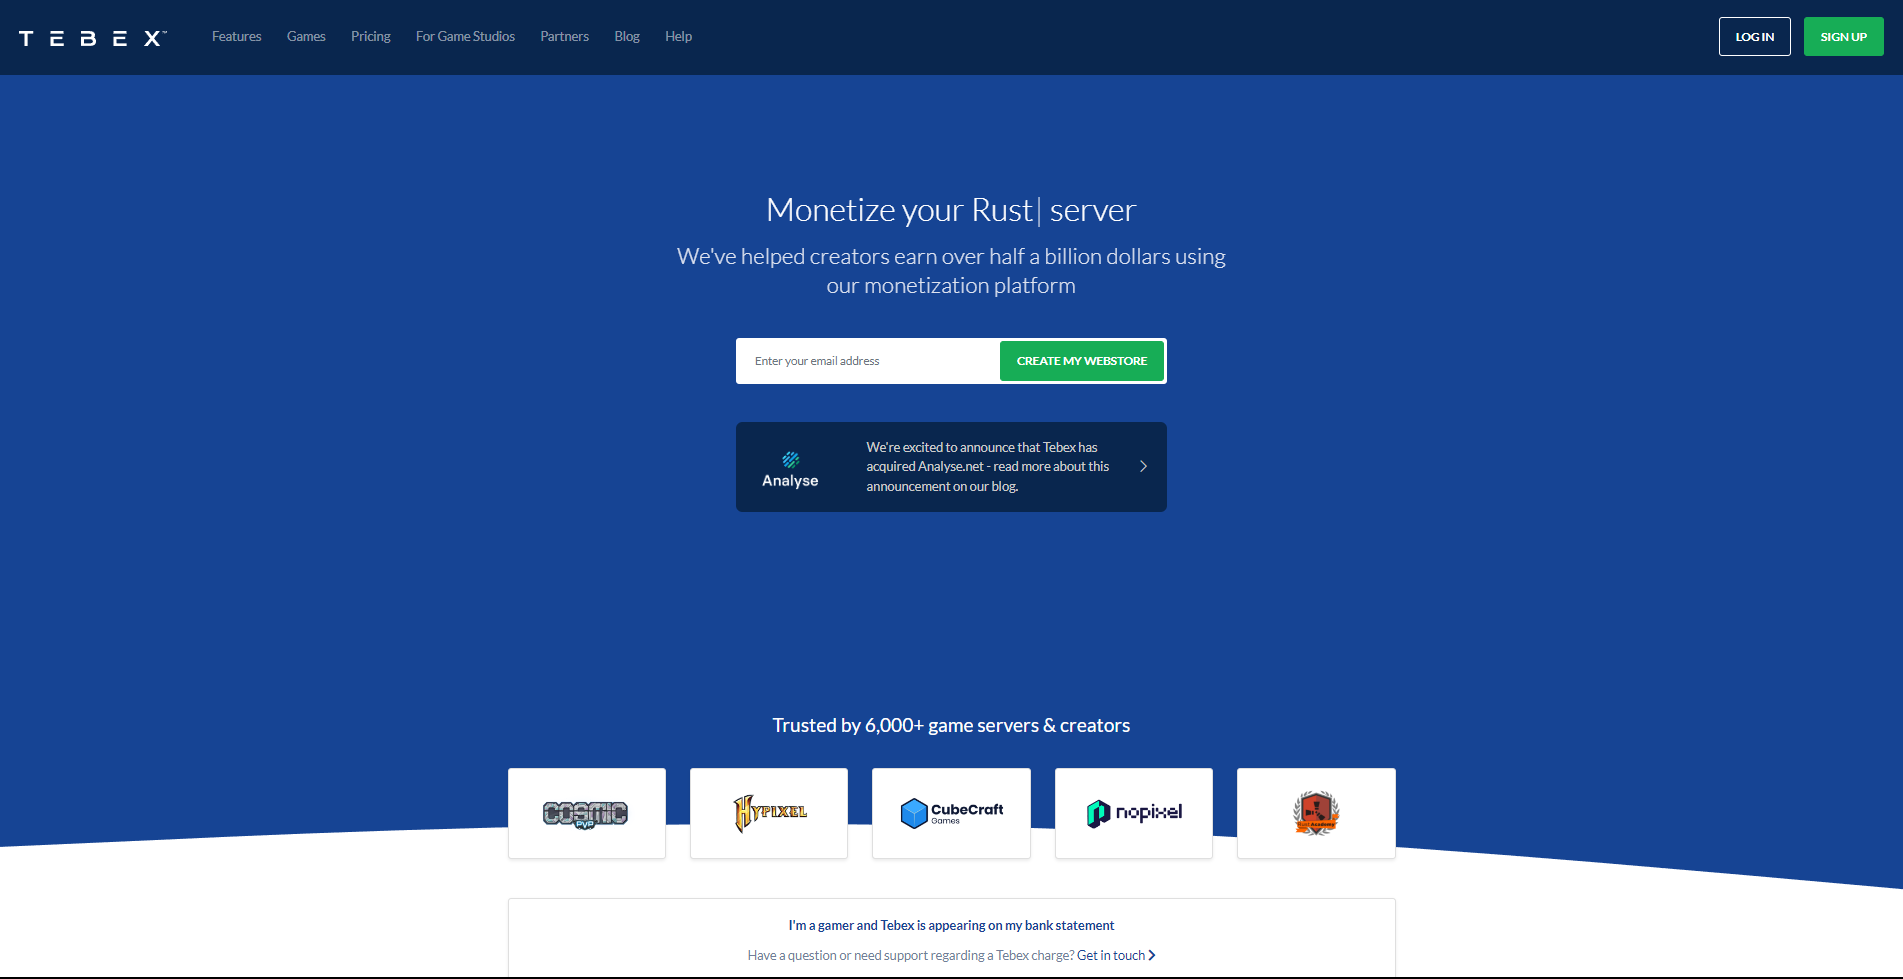This screenshot has width=1903, height=979.
Task: Open the CubeCraft Games logo
Action: point(951,813)
